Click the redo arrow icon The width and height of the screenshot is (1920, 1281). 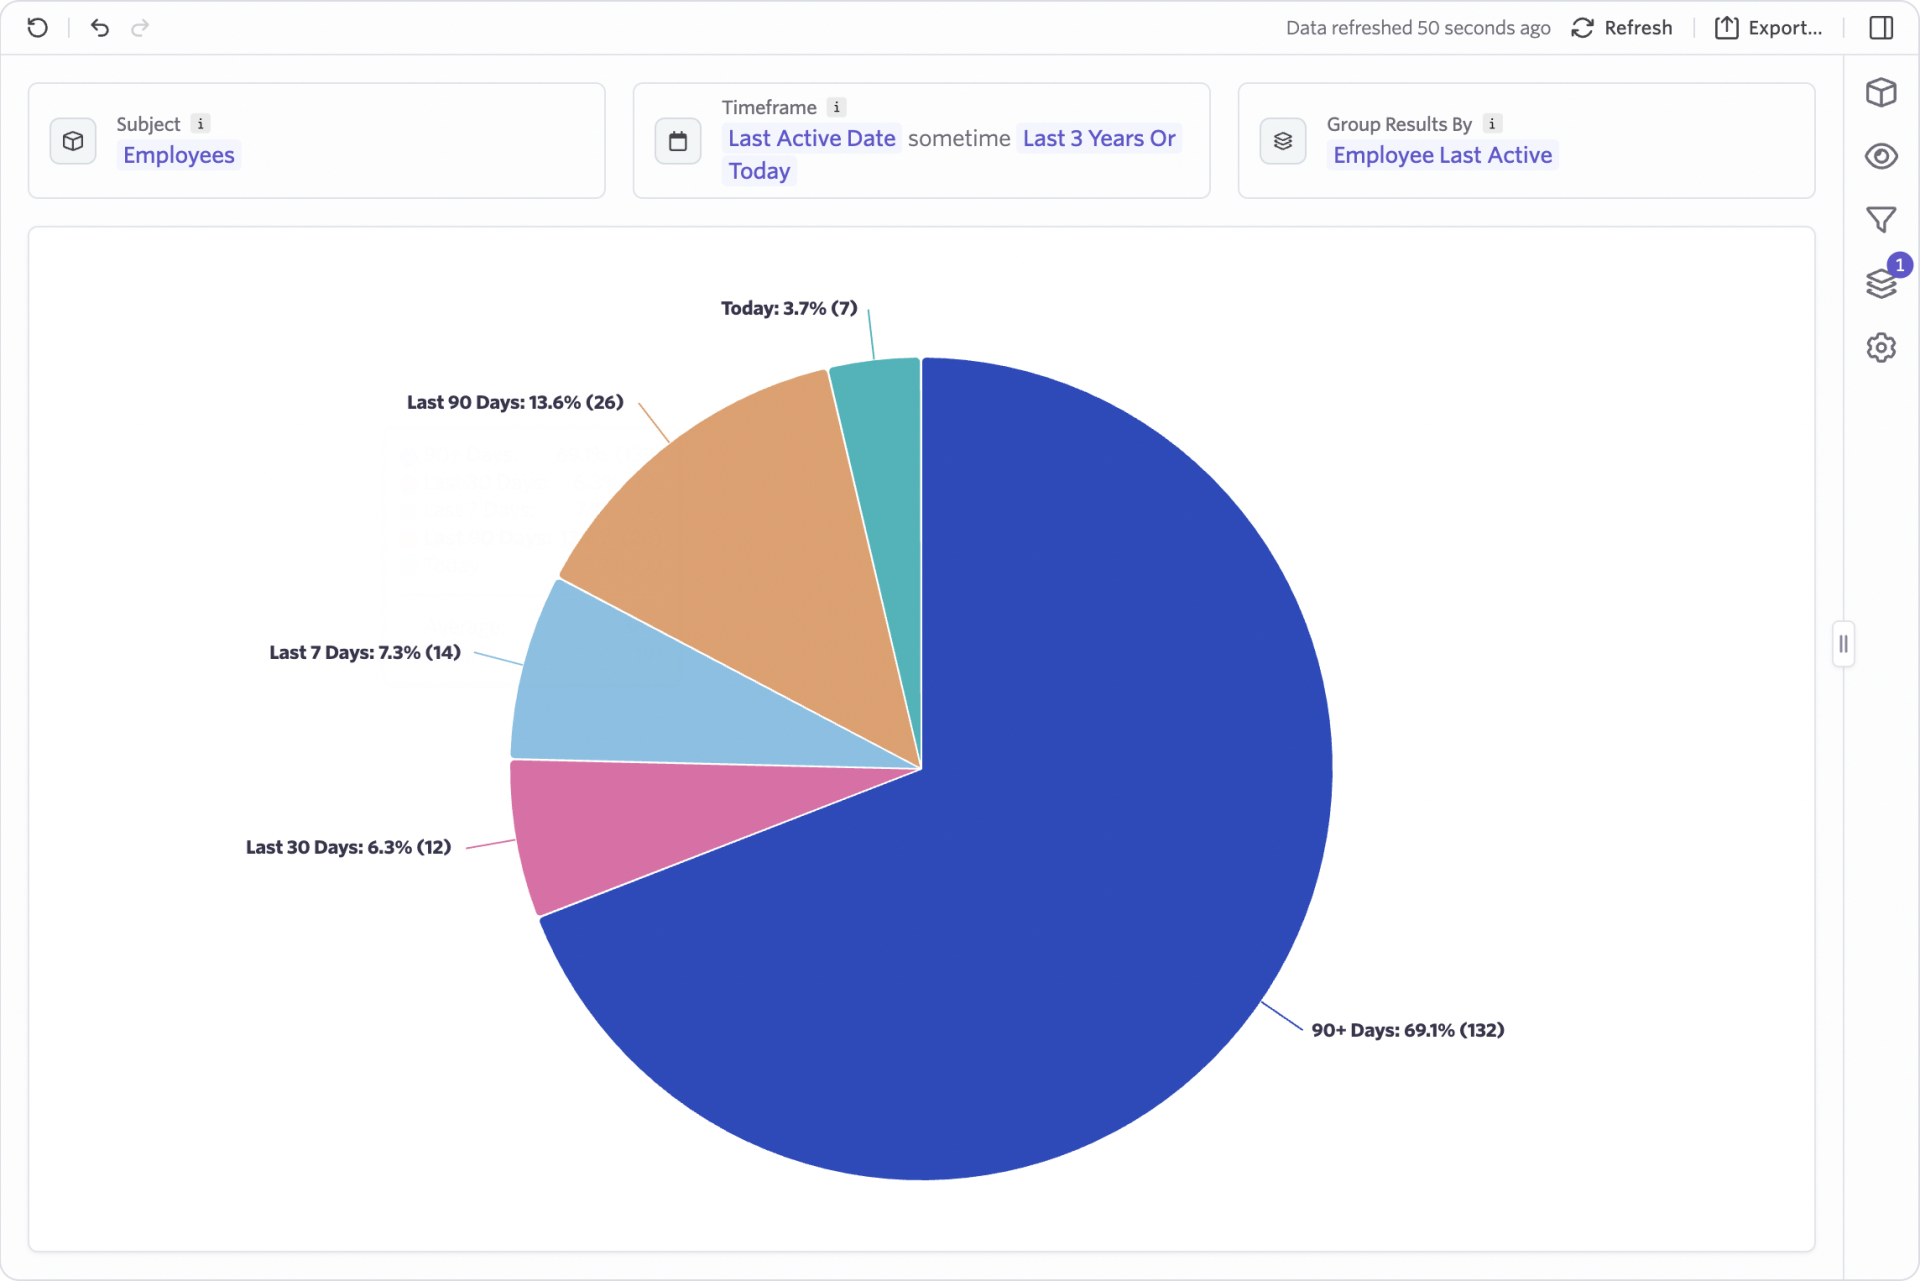click(x=140, y=27)
